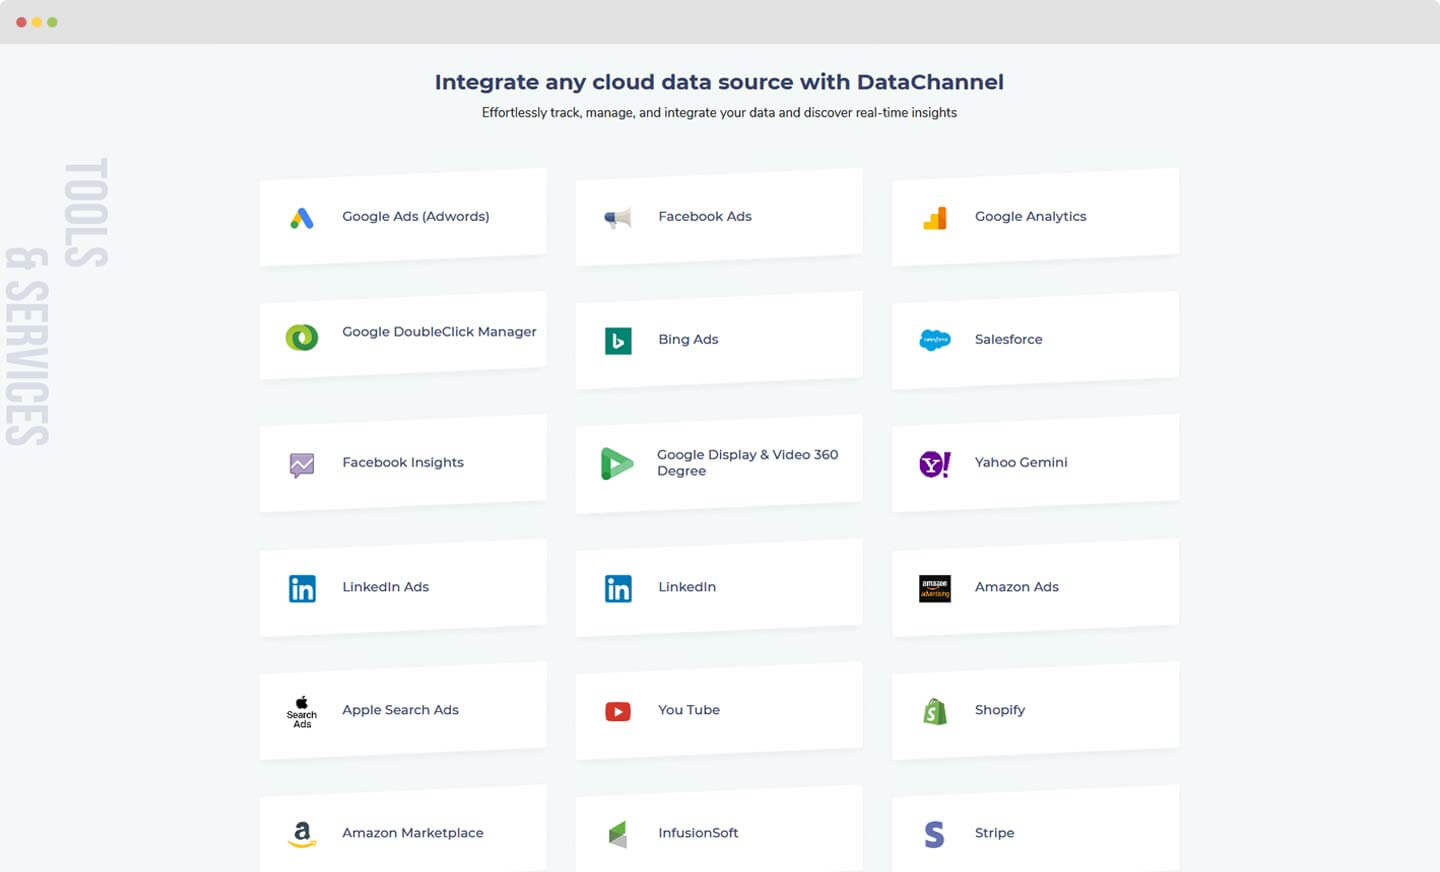Open the Facebook Insights text link
Viewport: 1440px width, 872px height.
(403, 462)
